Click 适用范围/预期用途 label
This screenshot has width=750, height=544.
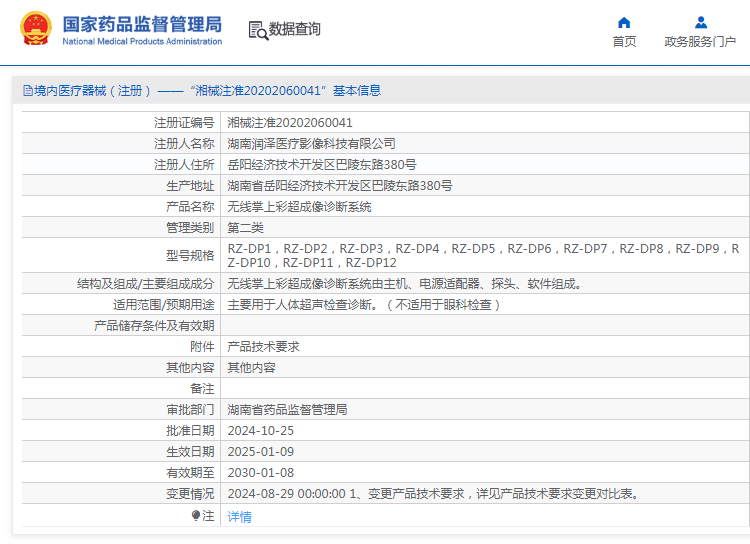point(164,305)
